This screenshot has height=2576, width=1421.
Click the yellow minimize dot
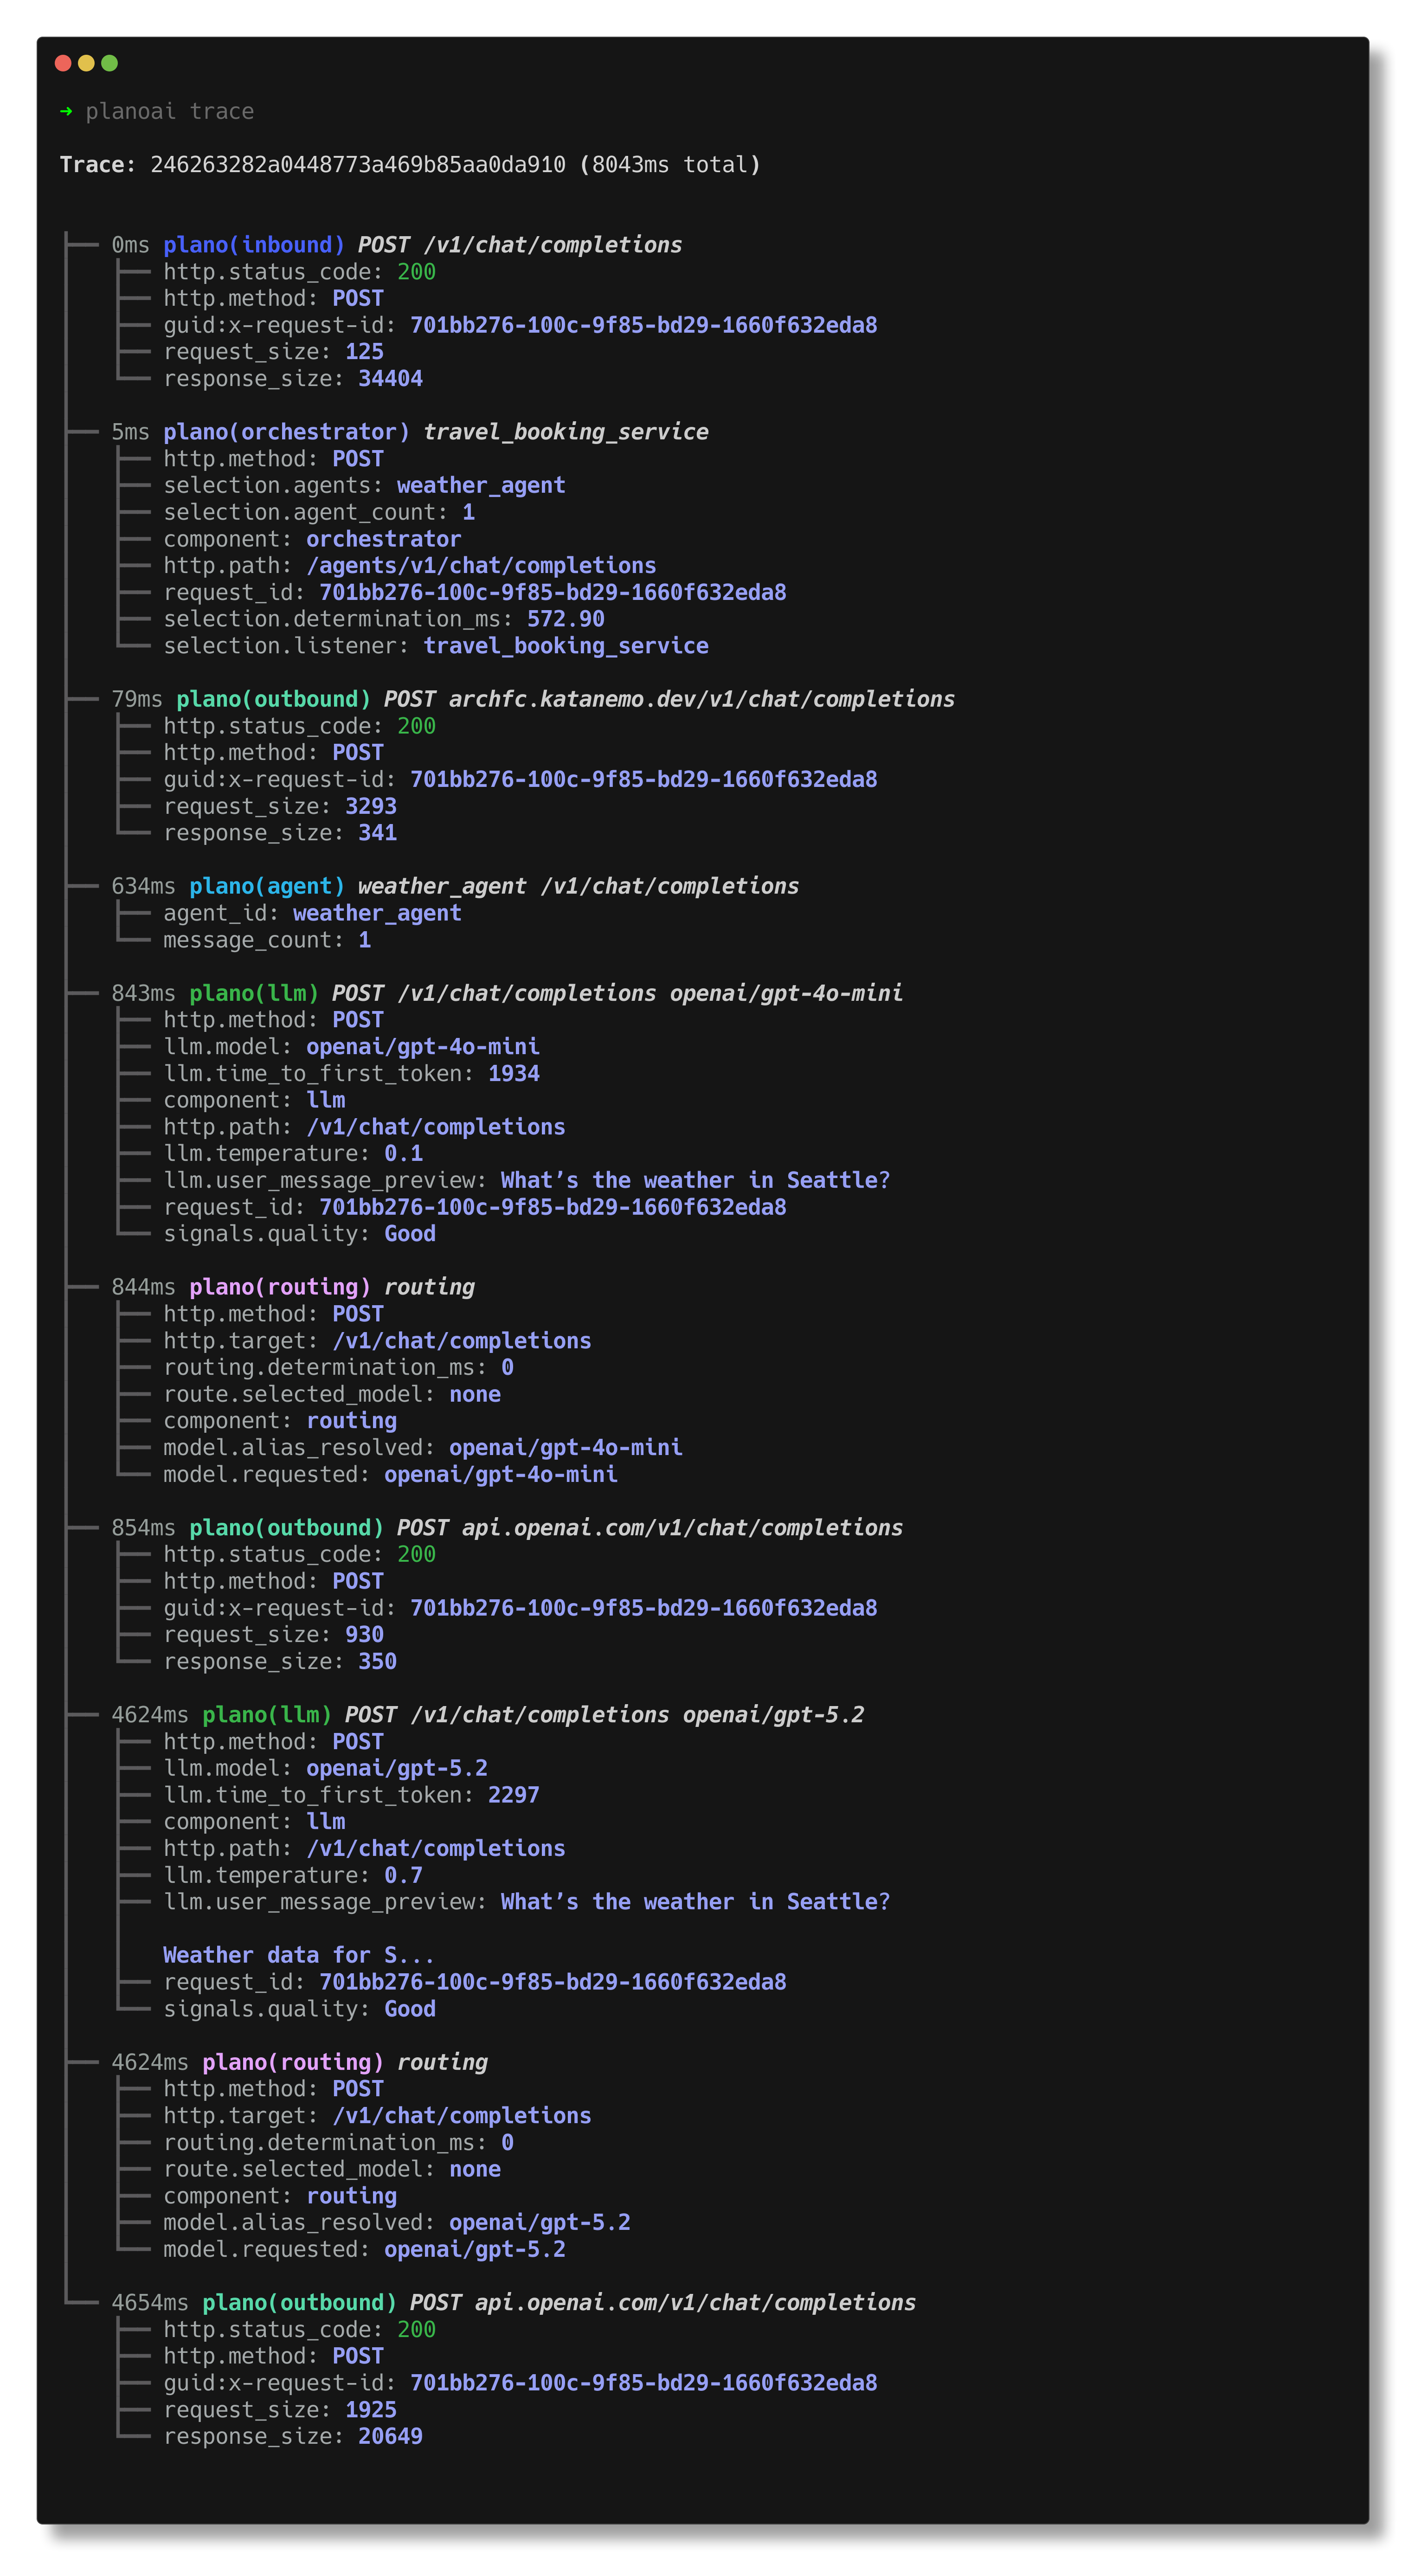pos(86,63)
